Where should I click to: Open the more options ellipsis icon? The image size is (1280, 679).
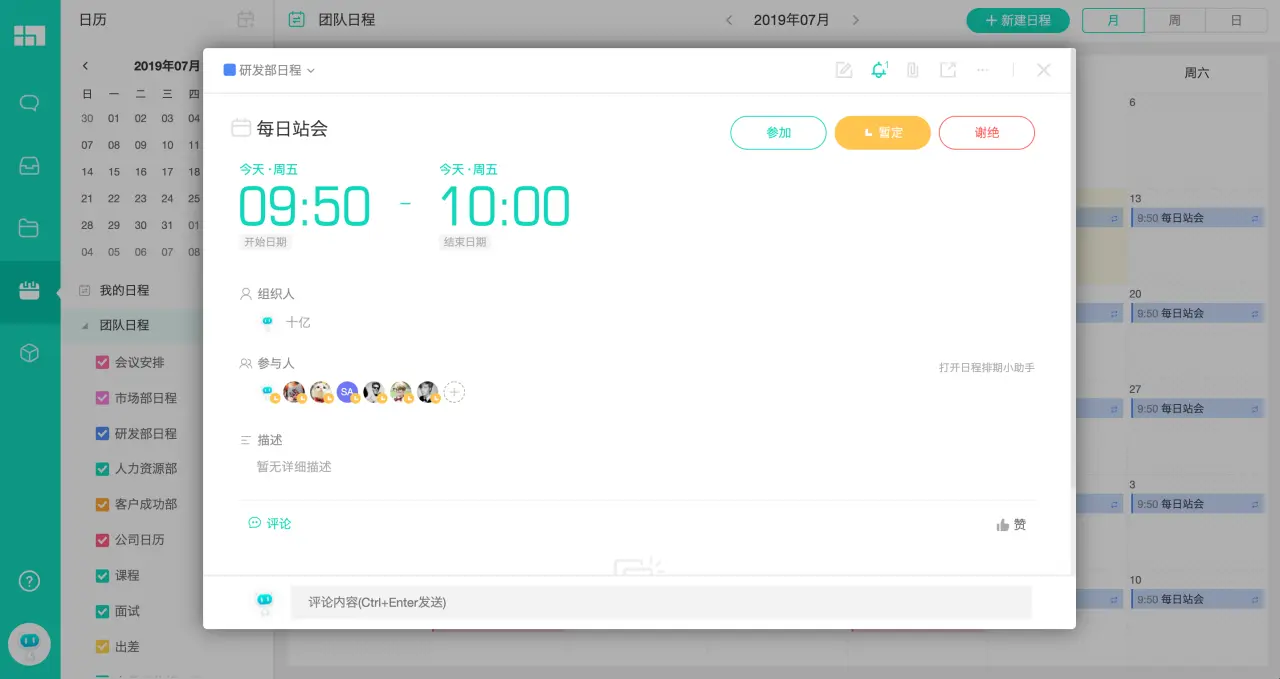pyautogui.click(x=982, y=70)
